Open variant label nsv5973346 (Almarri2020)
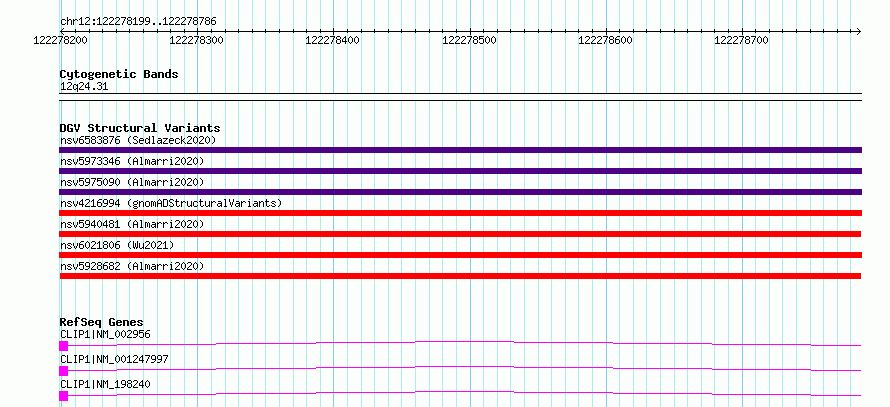 coord(132,161)
